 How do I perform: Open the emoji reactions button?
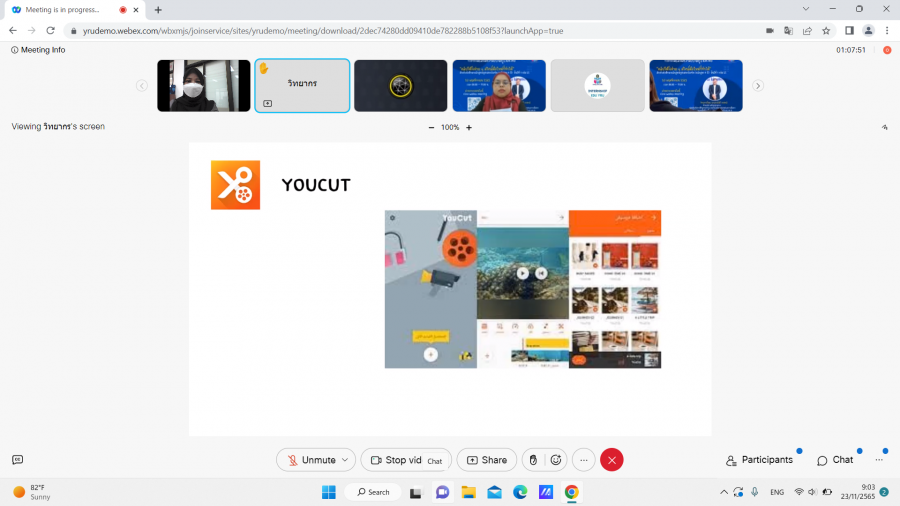(x=556, y=460)
